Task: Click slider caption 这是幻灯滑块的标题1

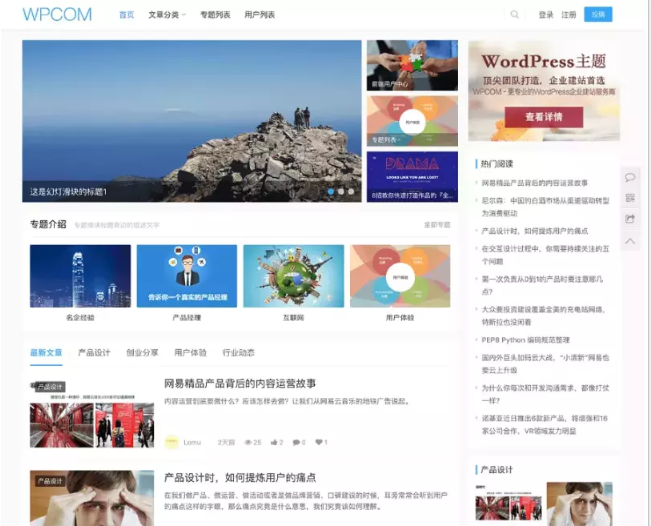Action: [x=69, y=192]
